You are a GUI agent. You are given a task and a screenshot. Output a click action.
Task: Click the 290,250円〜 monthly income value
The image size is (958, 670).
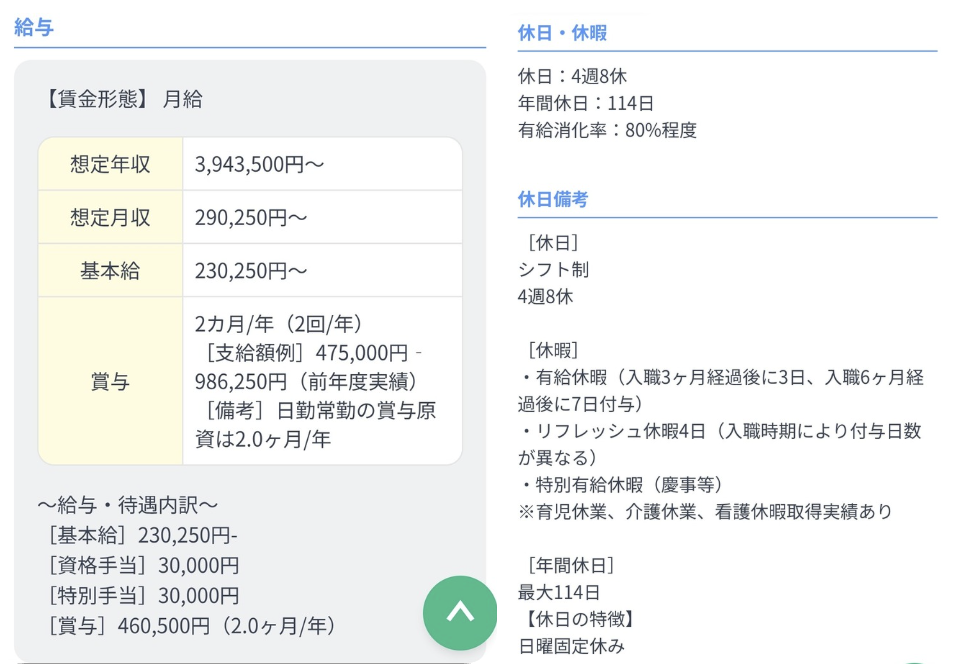[250, 217]
